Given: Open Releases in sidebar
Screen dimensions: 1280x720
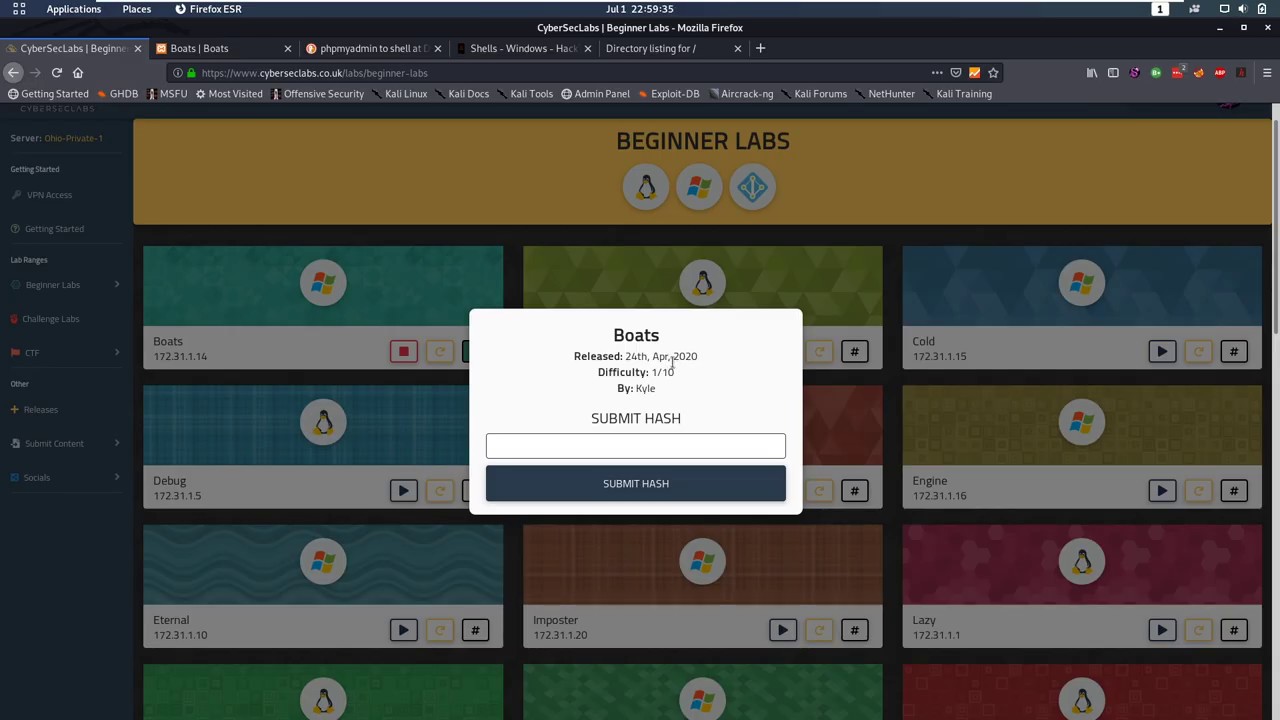Looking at the screenshot, I should tap(40, 410).
